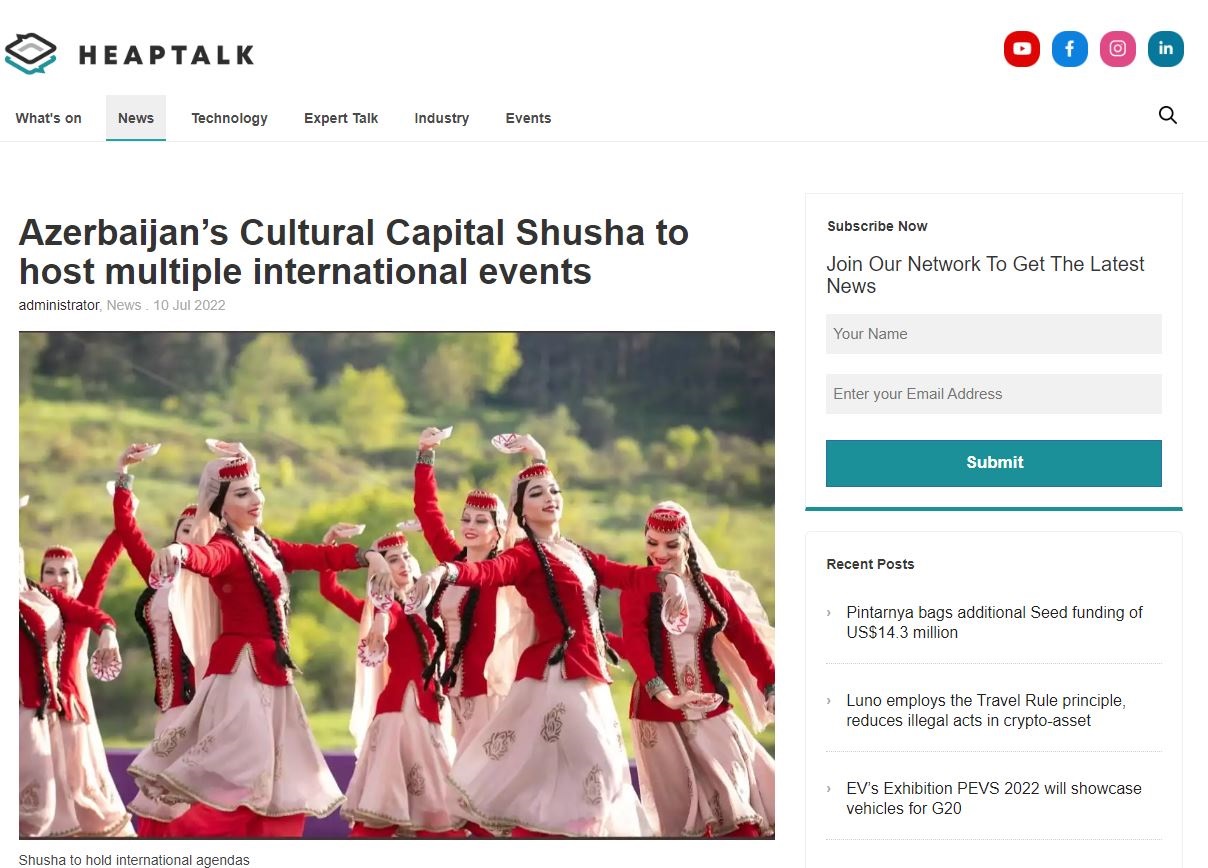Select the What's on menu item

pos(49,118)
